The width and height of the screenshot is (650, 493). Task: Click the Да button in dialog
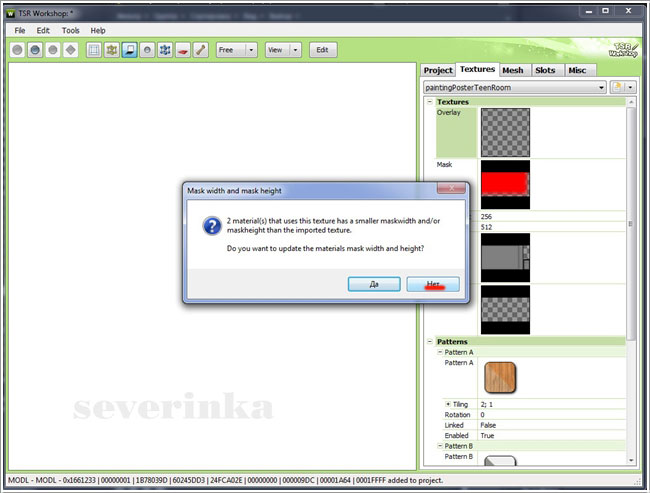click(x=373, y=284)
